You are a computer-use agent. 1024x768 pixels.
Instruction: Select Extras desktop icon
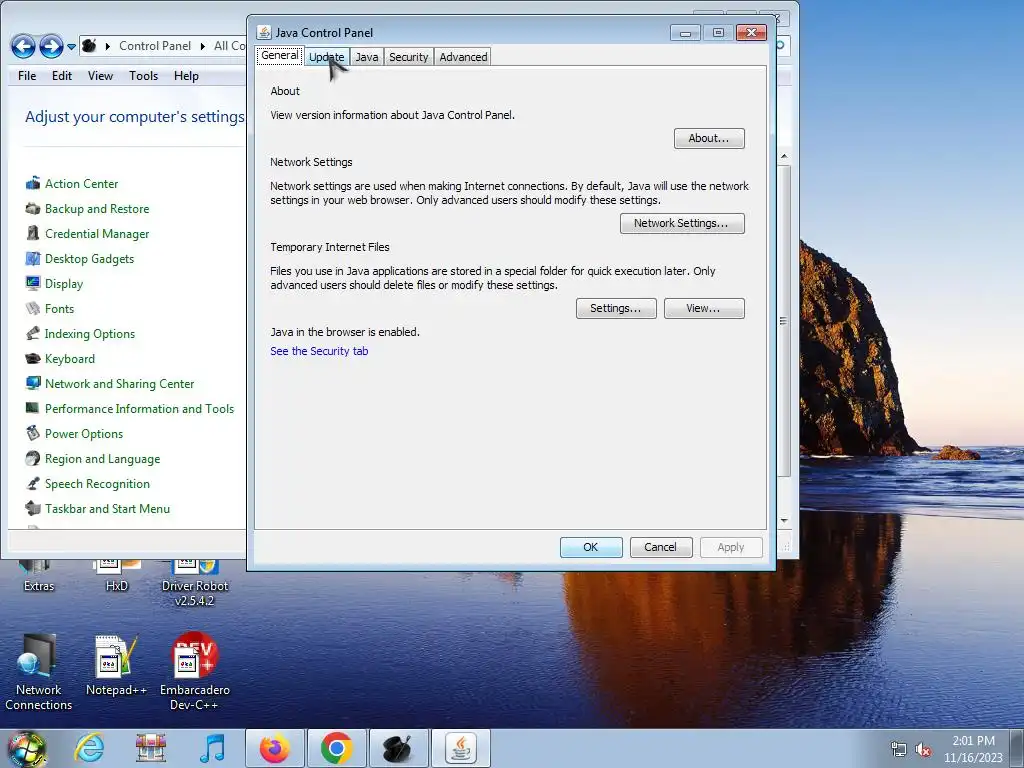pos(38,578)
